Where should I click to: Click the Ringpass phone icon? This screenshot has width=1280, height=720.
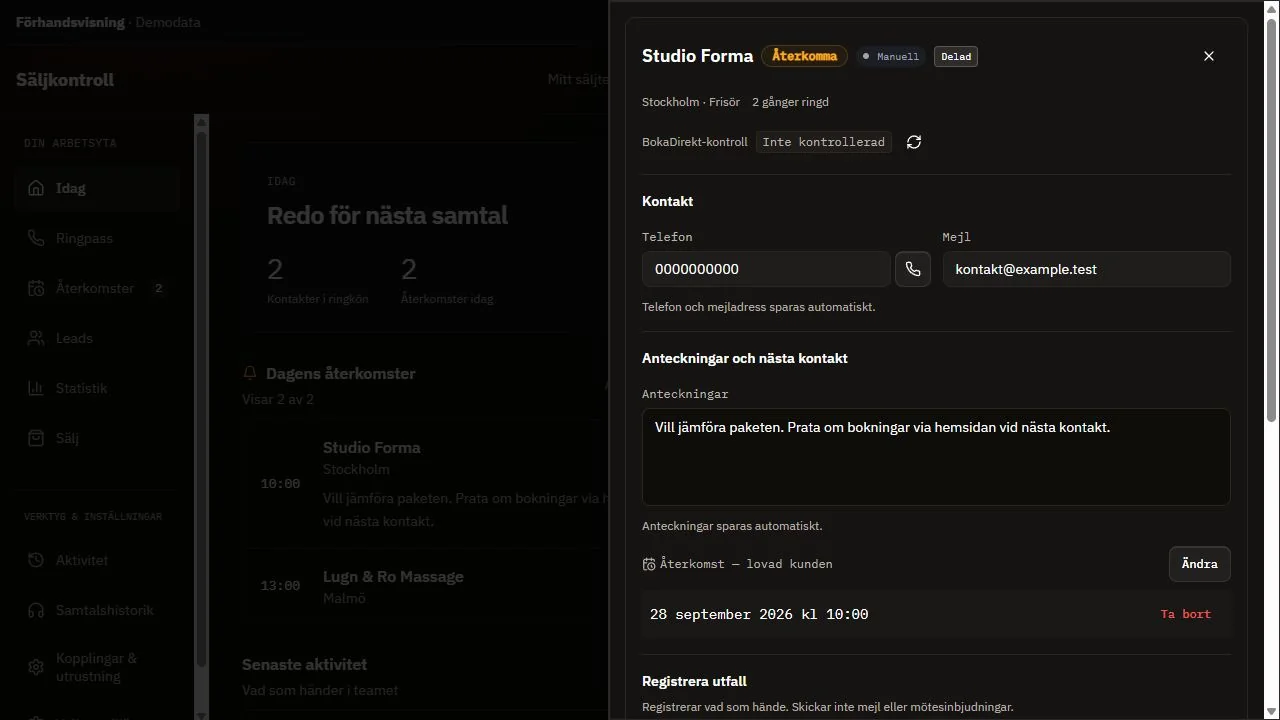tap(36, 238)
